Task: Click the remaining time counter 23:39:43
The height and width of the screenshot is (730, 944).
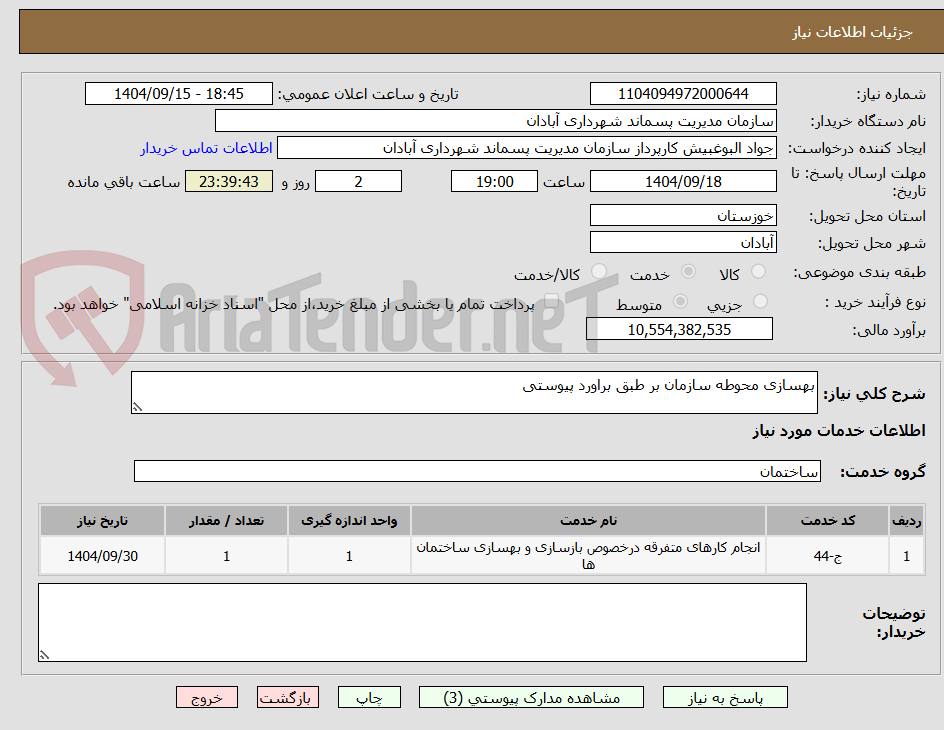Action: tap(228, 181)
